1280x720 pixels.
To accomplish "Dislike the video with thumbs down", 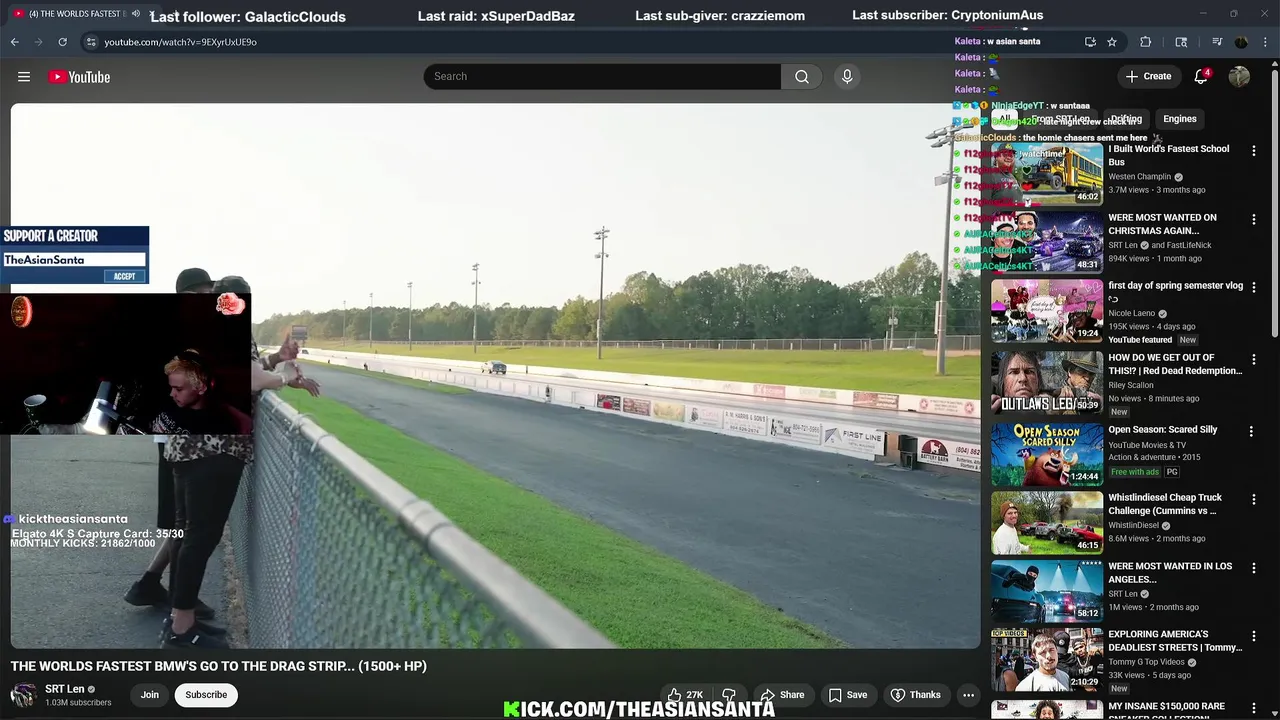I will tap(730, 695).
